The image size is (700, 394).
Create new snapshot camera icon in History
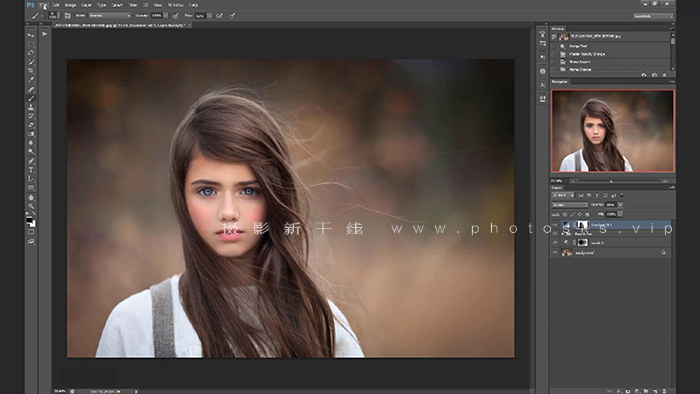(654, 75)
